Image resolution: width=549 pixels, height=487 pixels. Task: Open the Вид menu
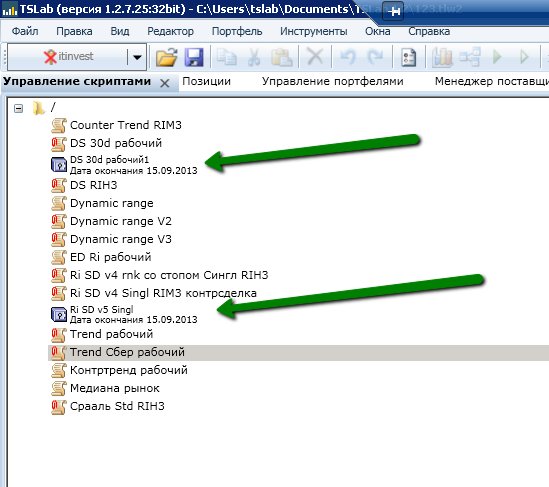click(120, 31)
